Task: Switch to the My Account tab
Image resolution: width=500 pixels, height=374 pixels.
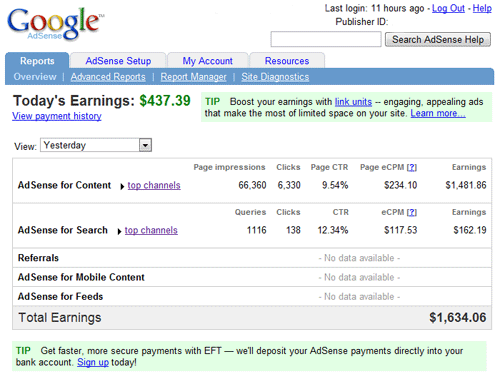Action: pos(207,61)
